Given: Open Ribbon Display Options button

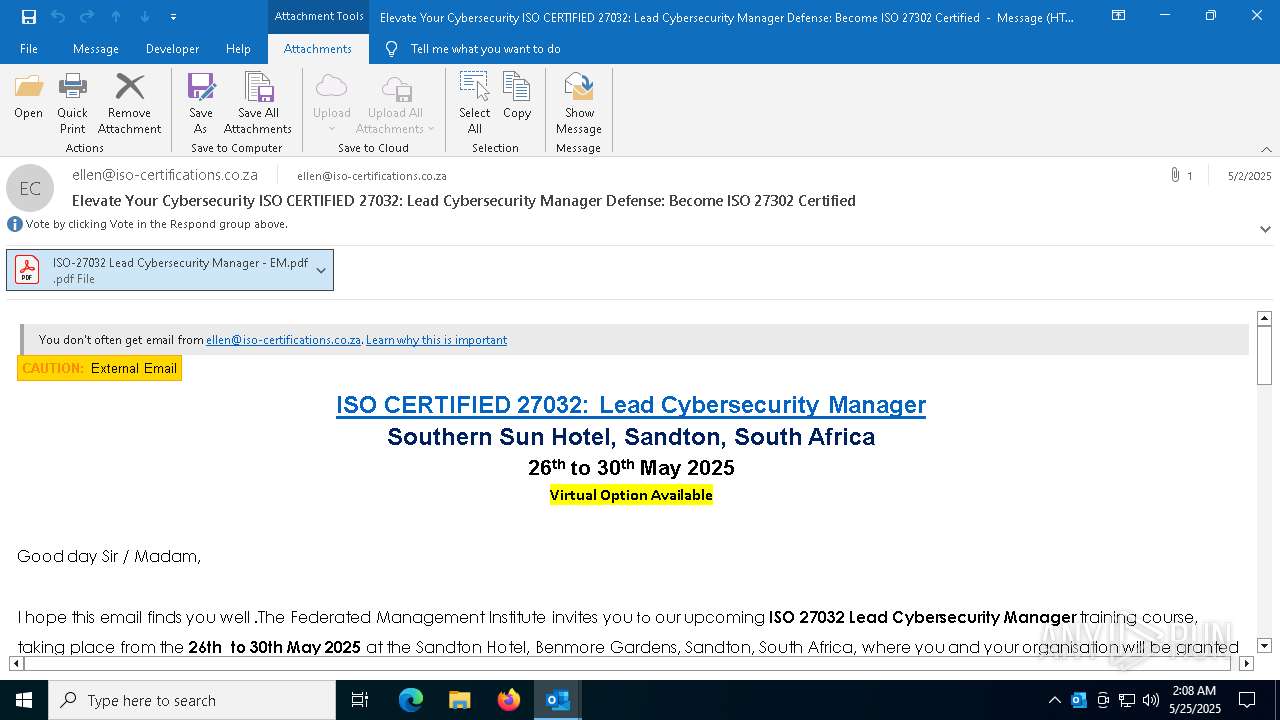Looking at the screenshot, I should click(1118, 16).
